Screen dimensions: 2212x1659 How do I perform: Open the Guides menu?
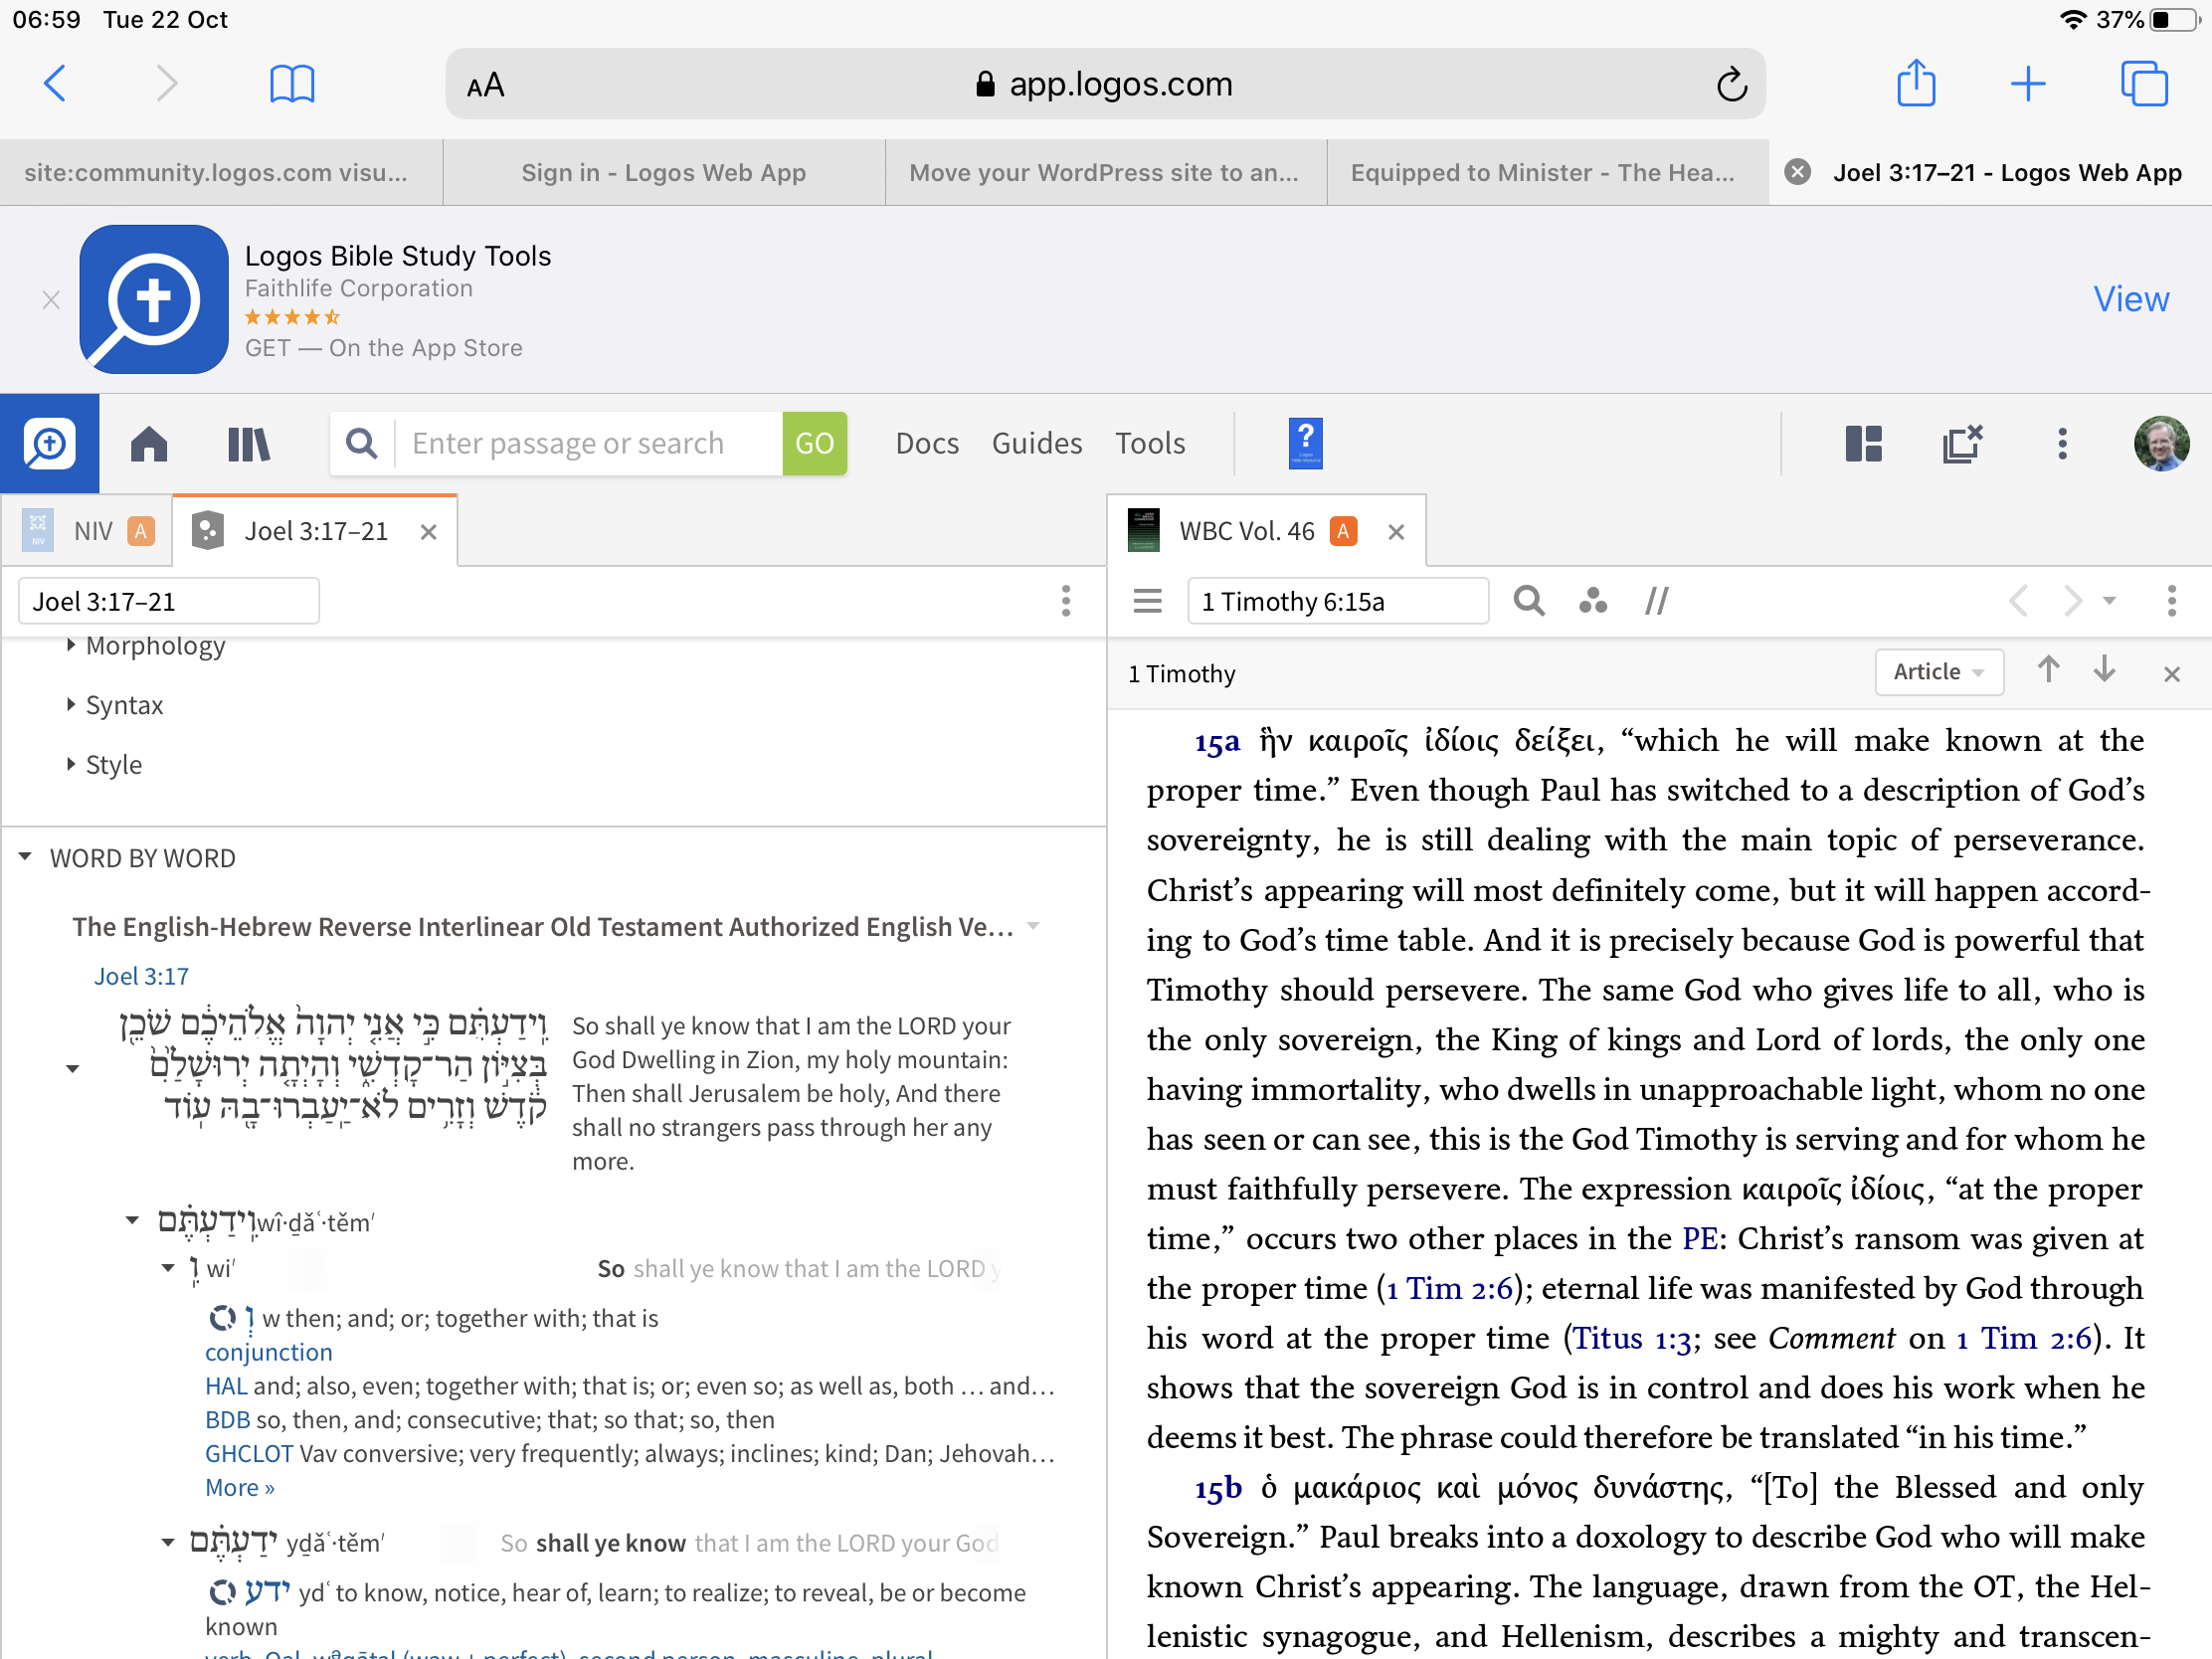click(x=1036, y=443)
